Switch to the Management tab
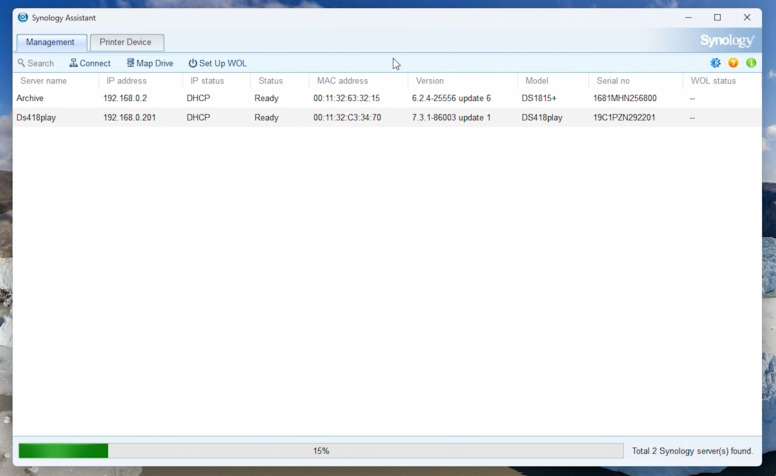The width and height of the screenshot is (776, 476). tap(51, 42)
